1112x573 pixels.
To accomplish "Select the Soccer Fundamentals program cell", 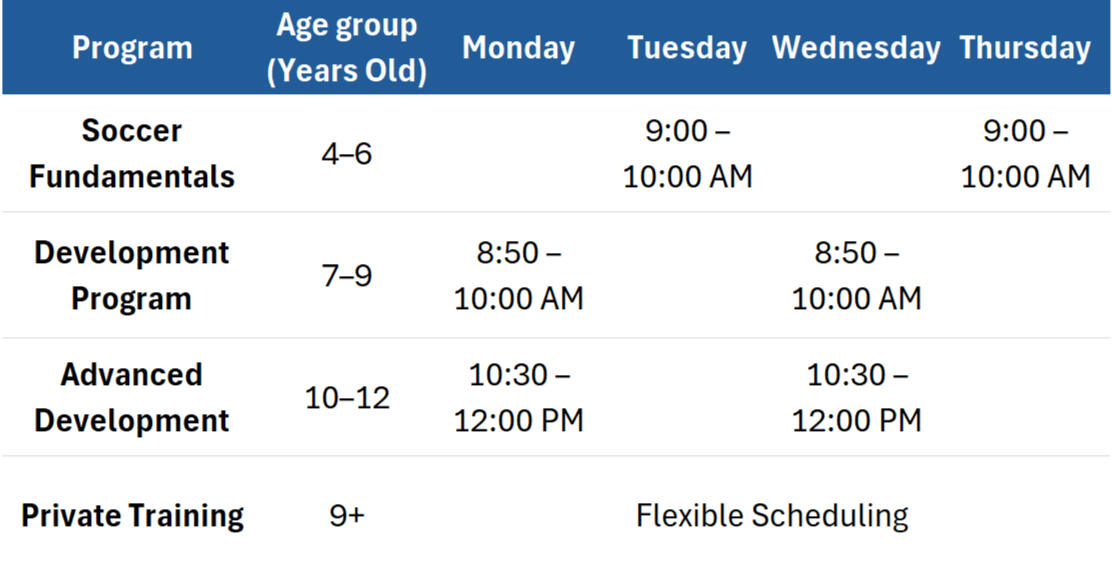I will 132,153.
